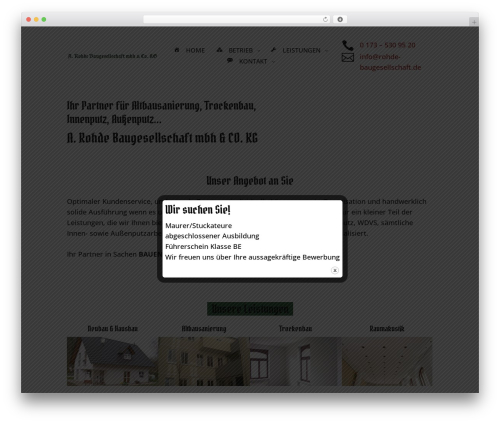Click the 'Wir suchen Sie!' popup heading
Viewport: 500px width, 423px height.
pos(198,210)
